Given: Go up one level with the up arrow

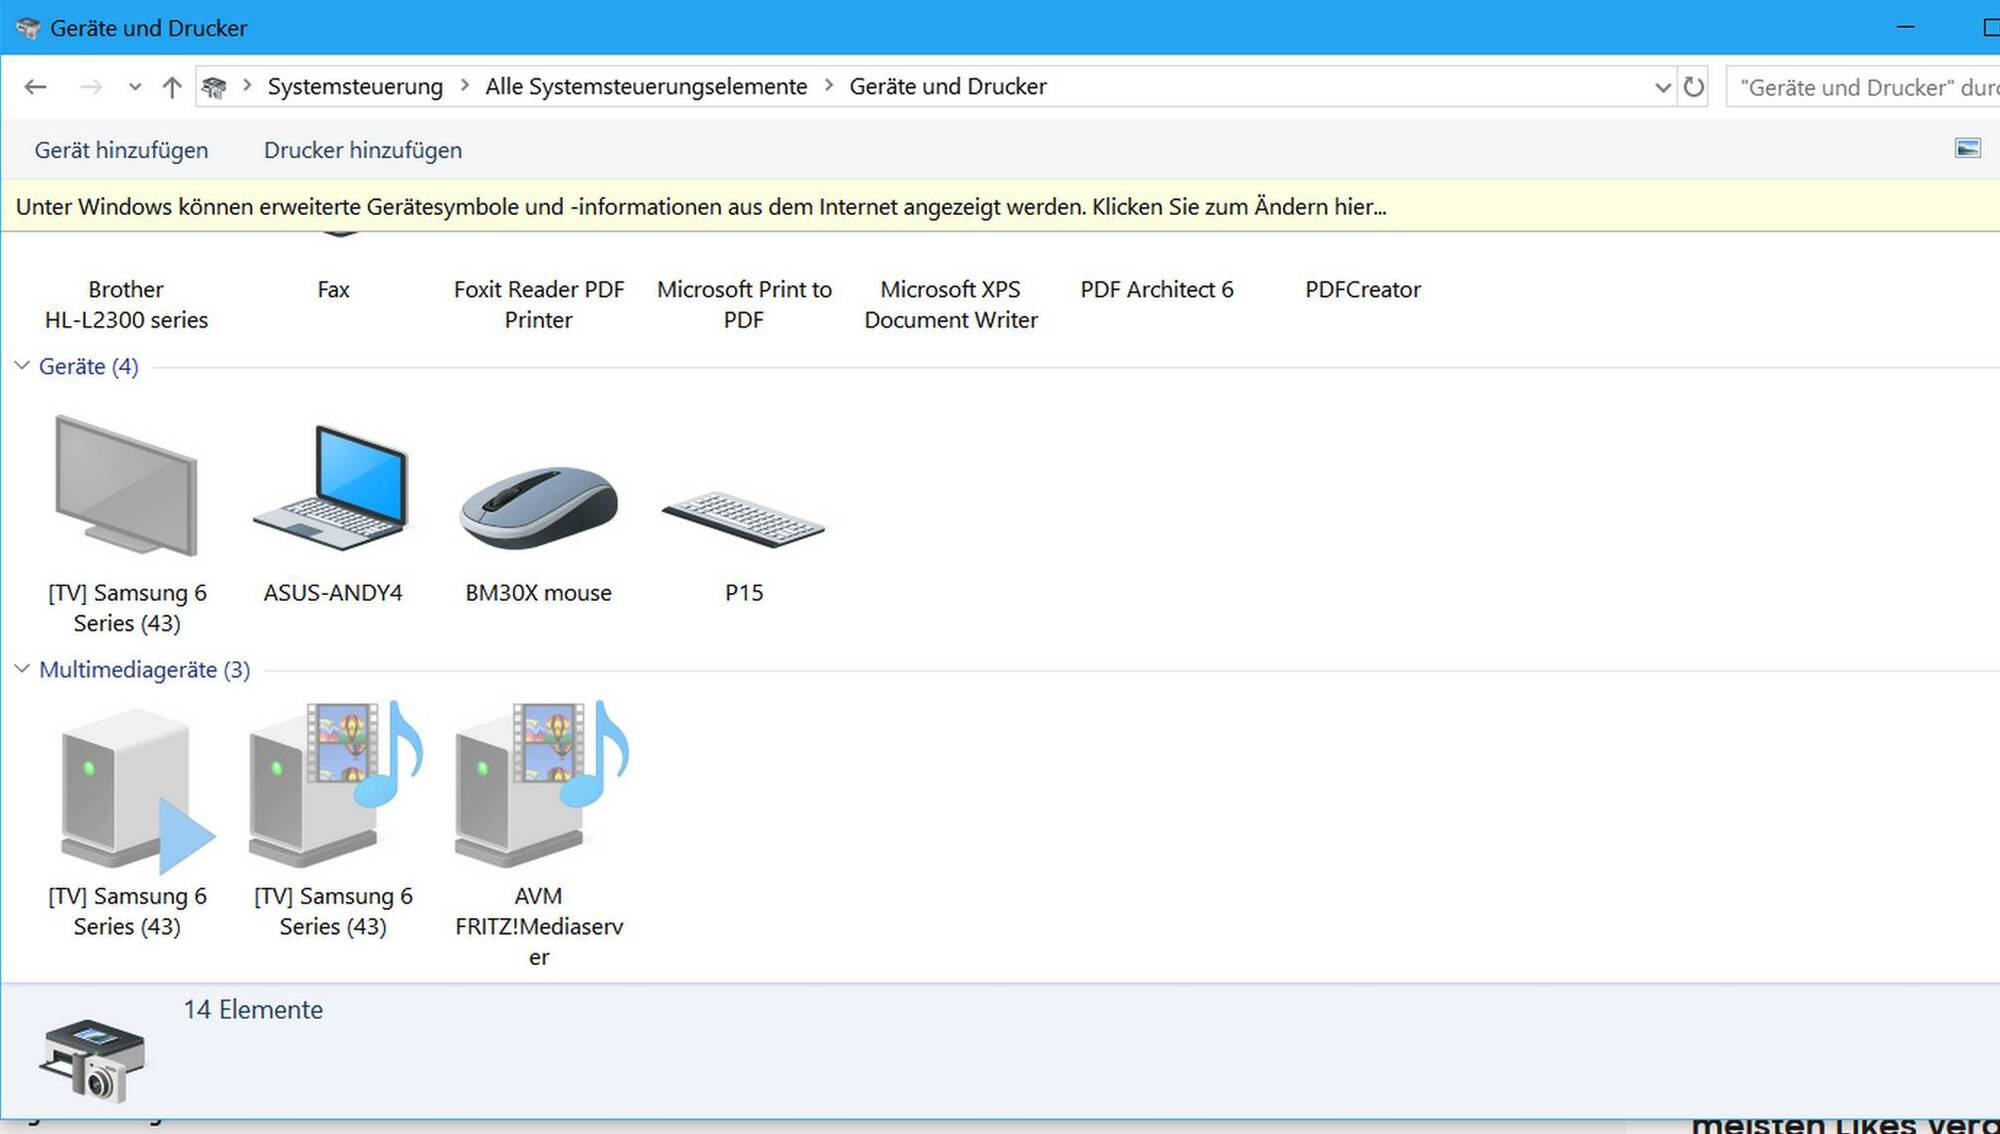Looking at the screenshot, I should pos(172,87).
